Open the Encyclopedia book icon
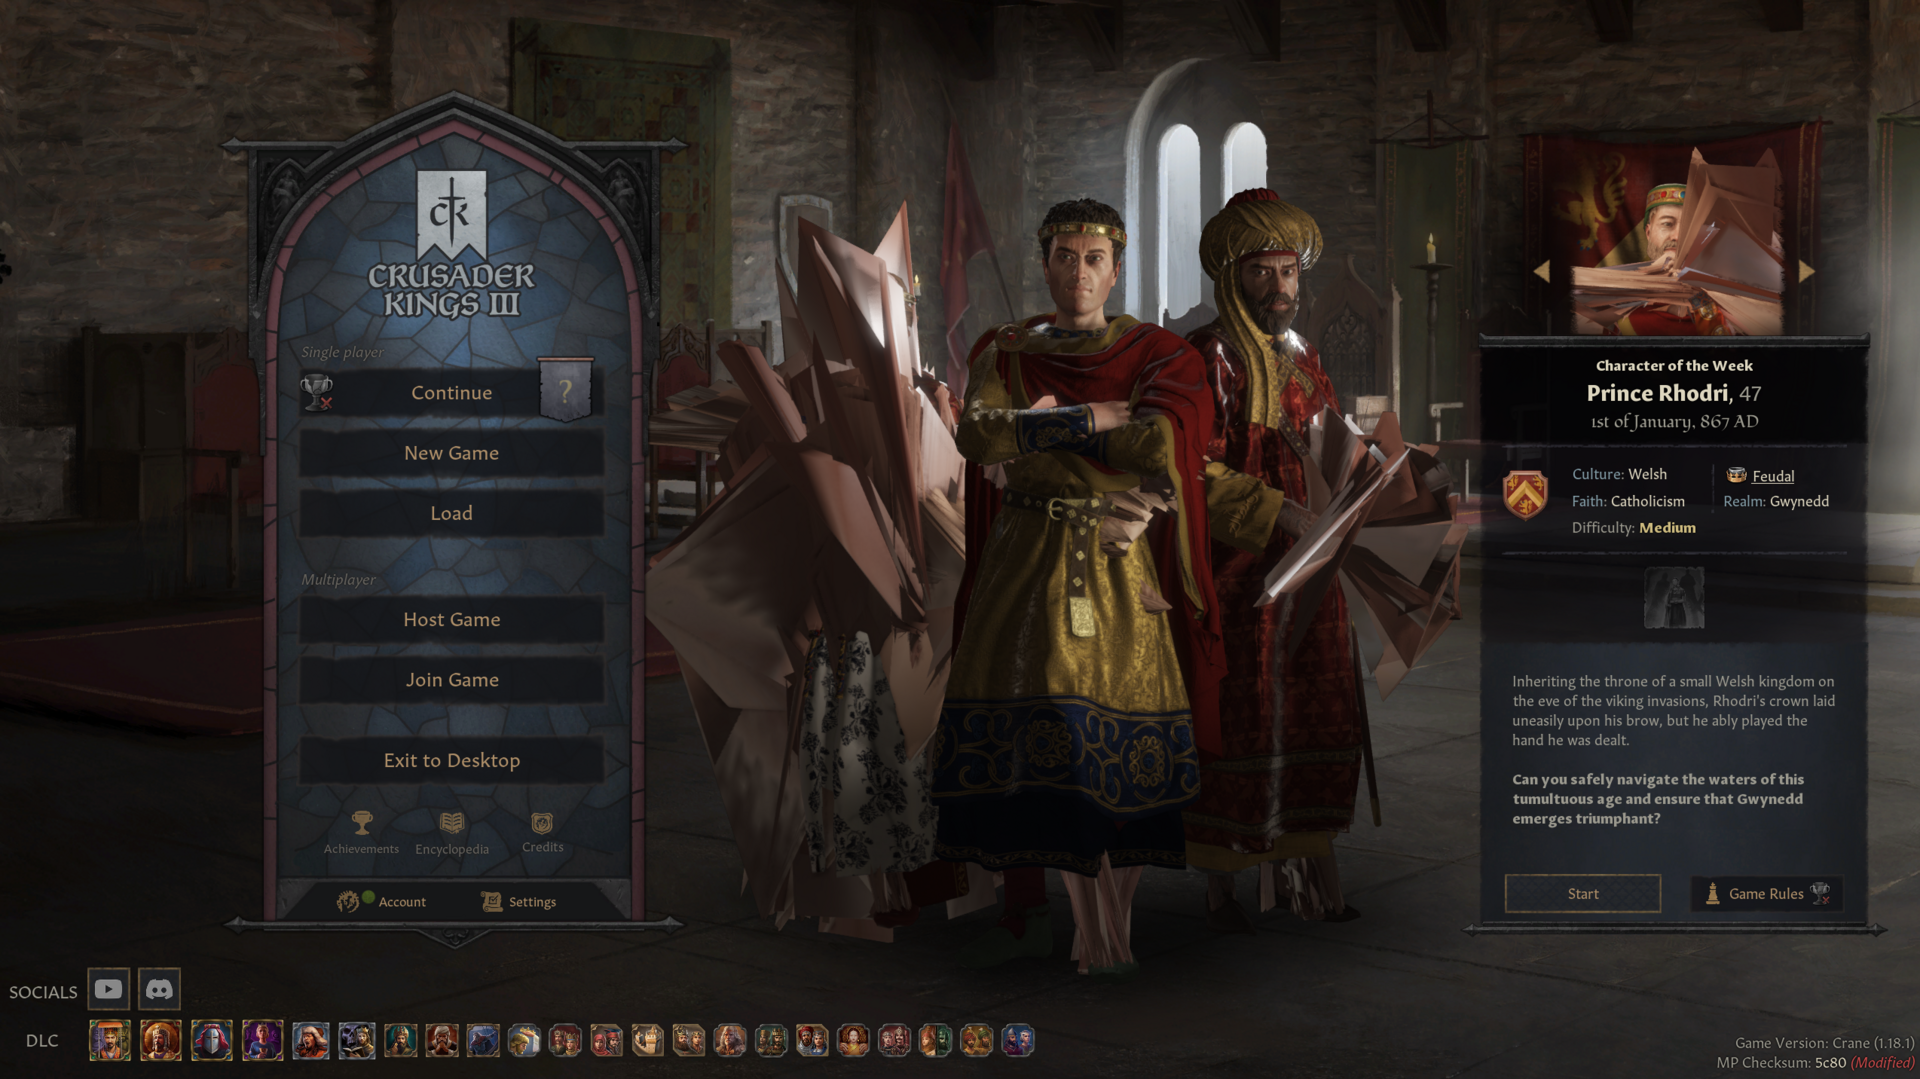The width and height of the screenshot is (1920, 1079). 452,833
